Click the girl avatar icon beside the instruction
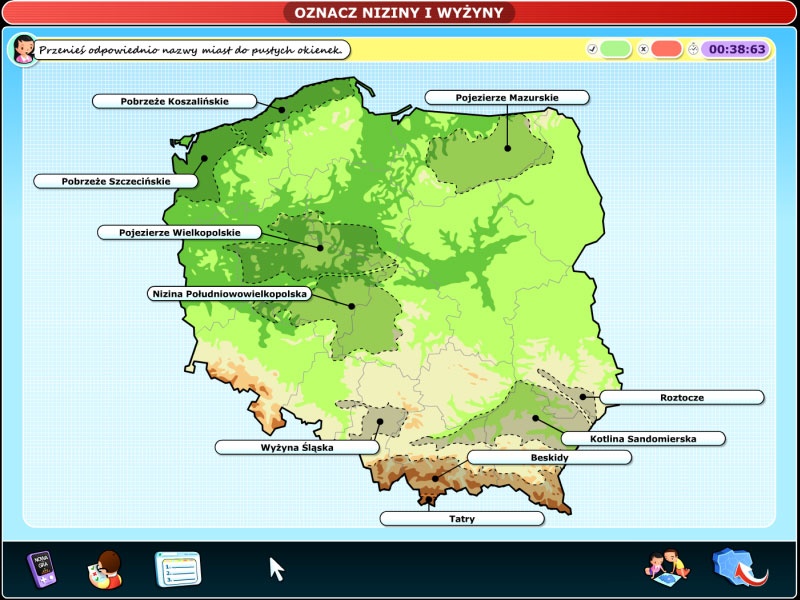Image resolution: width=800 pixels, height=600 pixels. [21, 49]
